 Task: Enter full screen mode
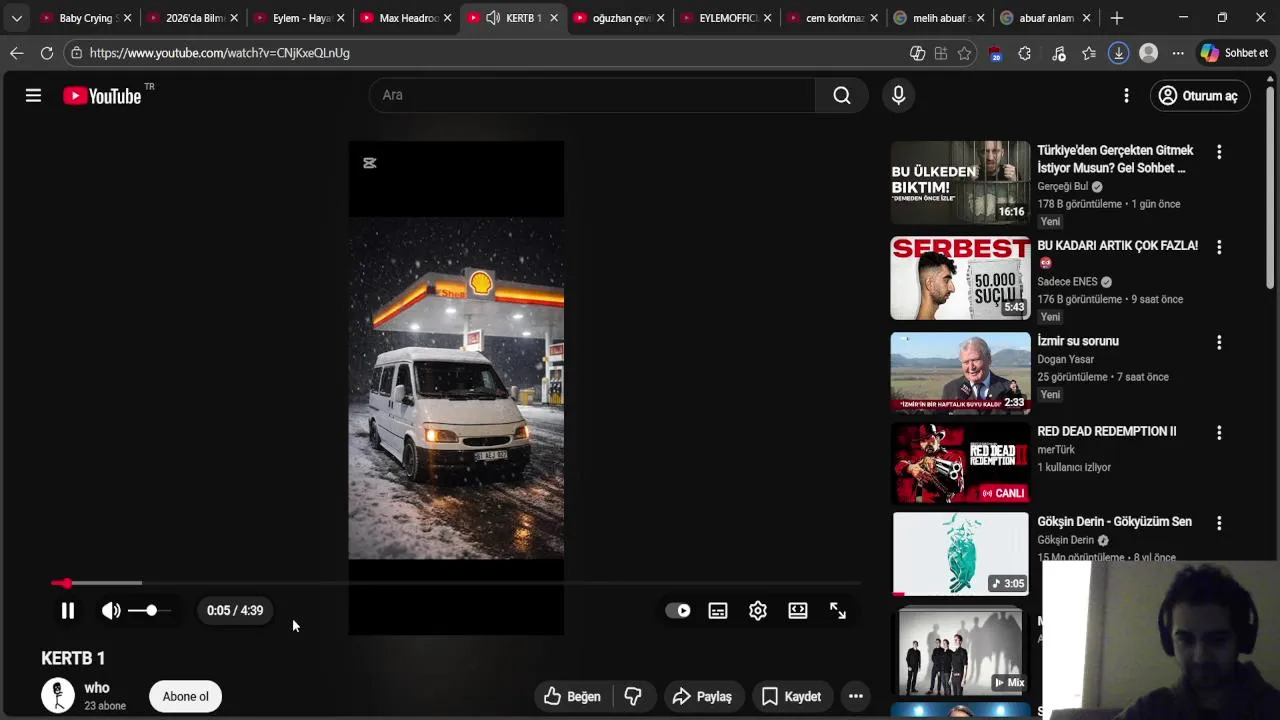click(x=838, y=610)
